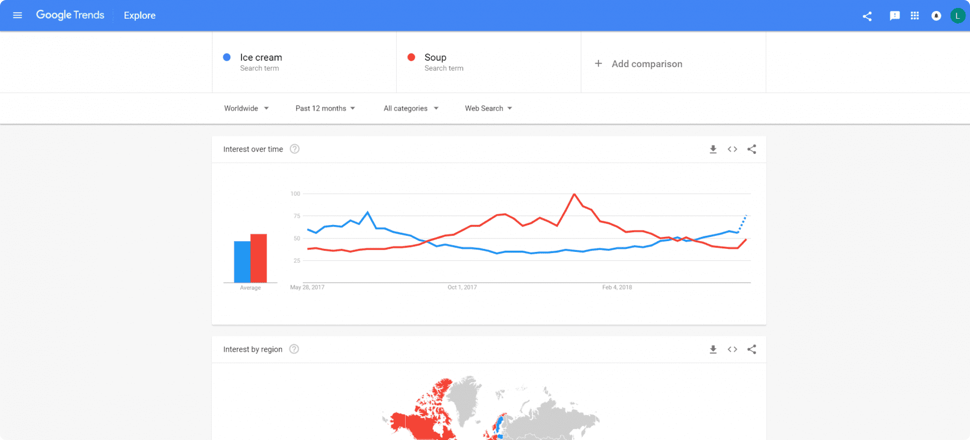Open the hamburger main menu
Screen dimensions: 970x440
tap(17, 15)
